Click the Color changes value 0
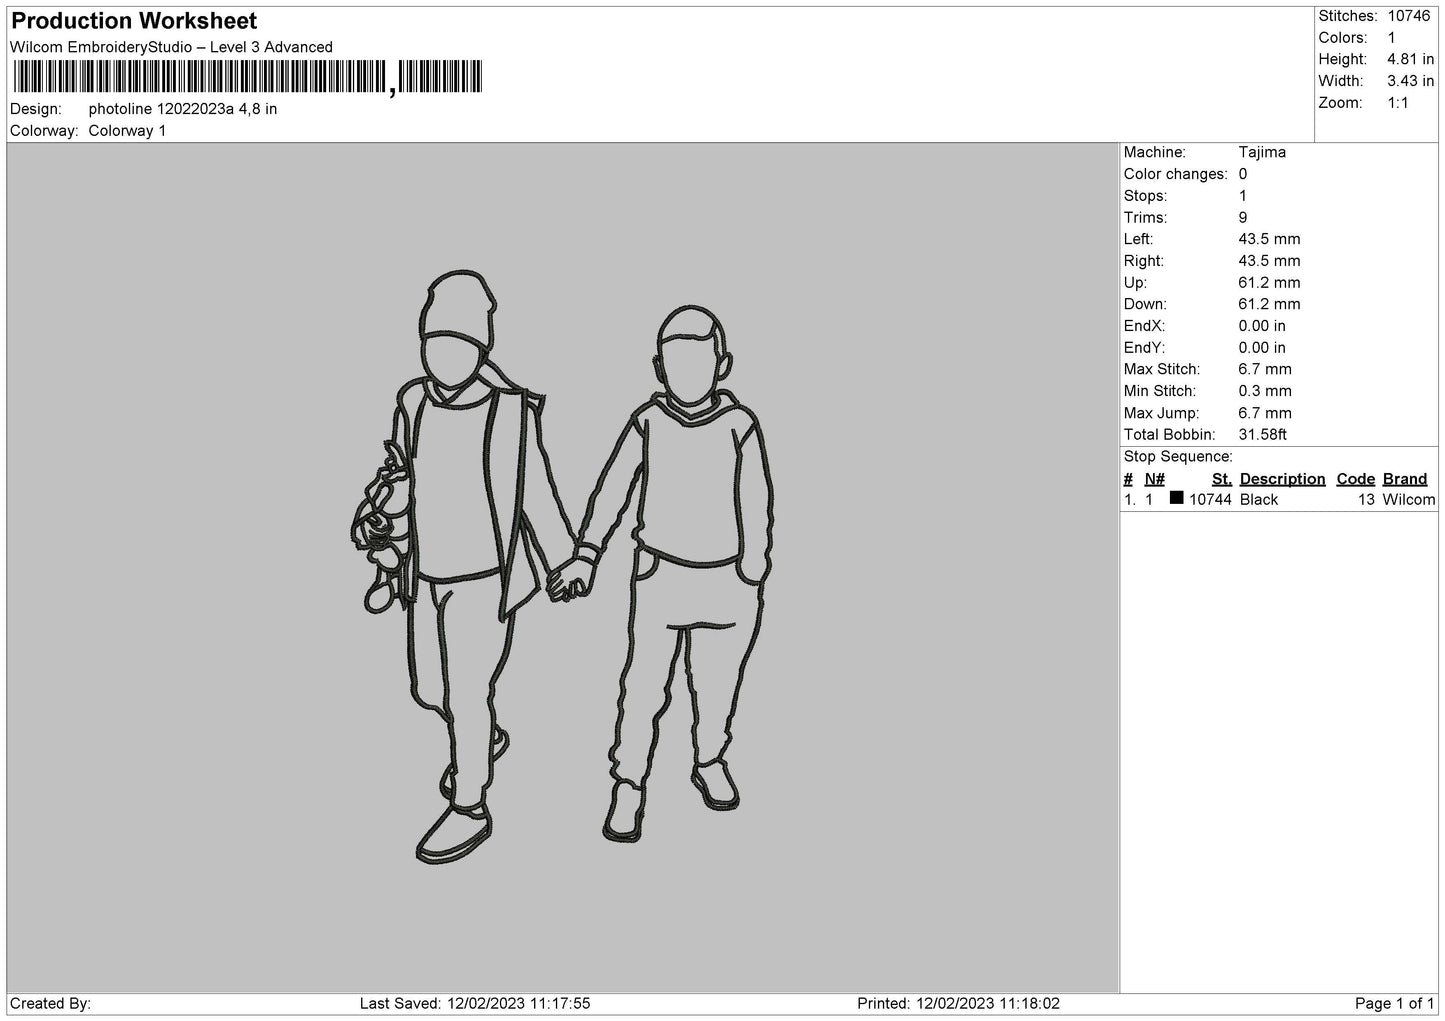Viewport: 1445px width, 1021px height. 1243,174
